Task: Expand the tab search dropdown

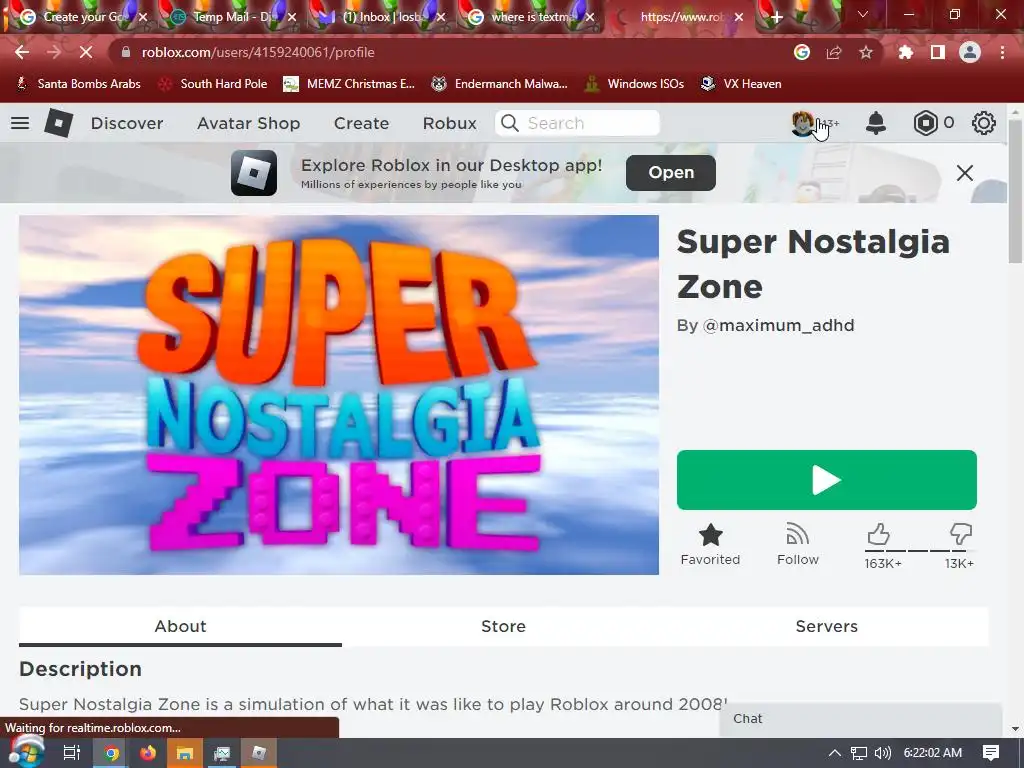Action: 863,14
